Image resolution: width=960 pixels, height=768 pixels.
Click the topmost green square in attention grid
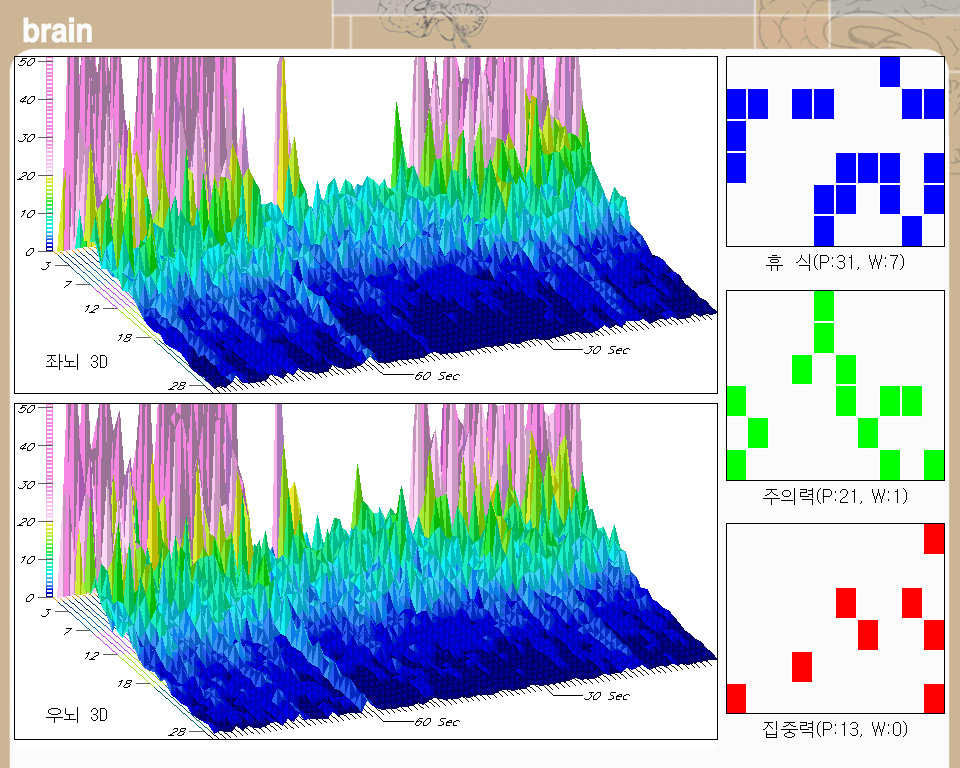824,306
